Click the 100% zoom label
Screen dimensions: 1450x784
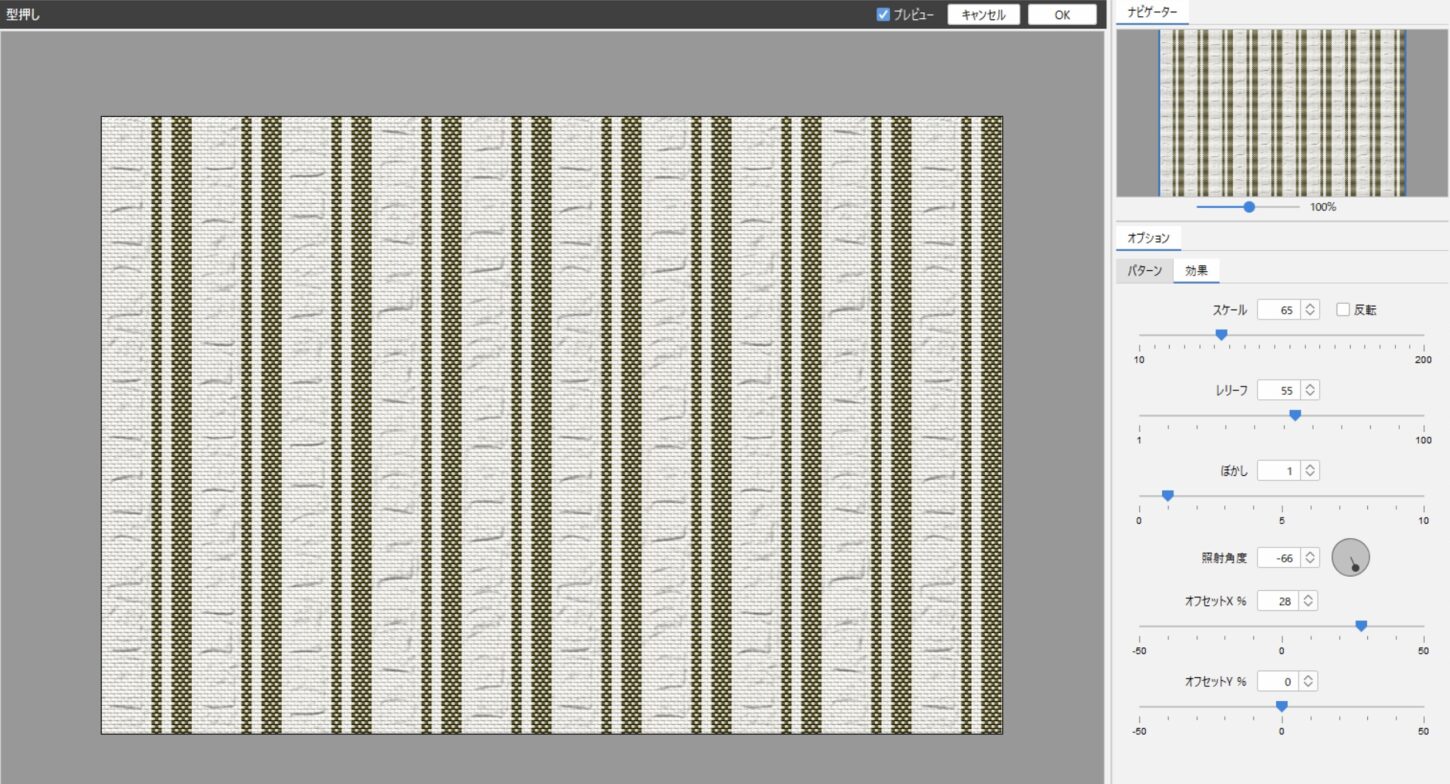(x=1322, y=207)
